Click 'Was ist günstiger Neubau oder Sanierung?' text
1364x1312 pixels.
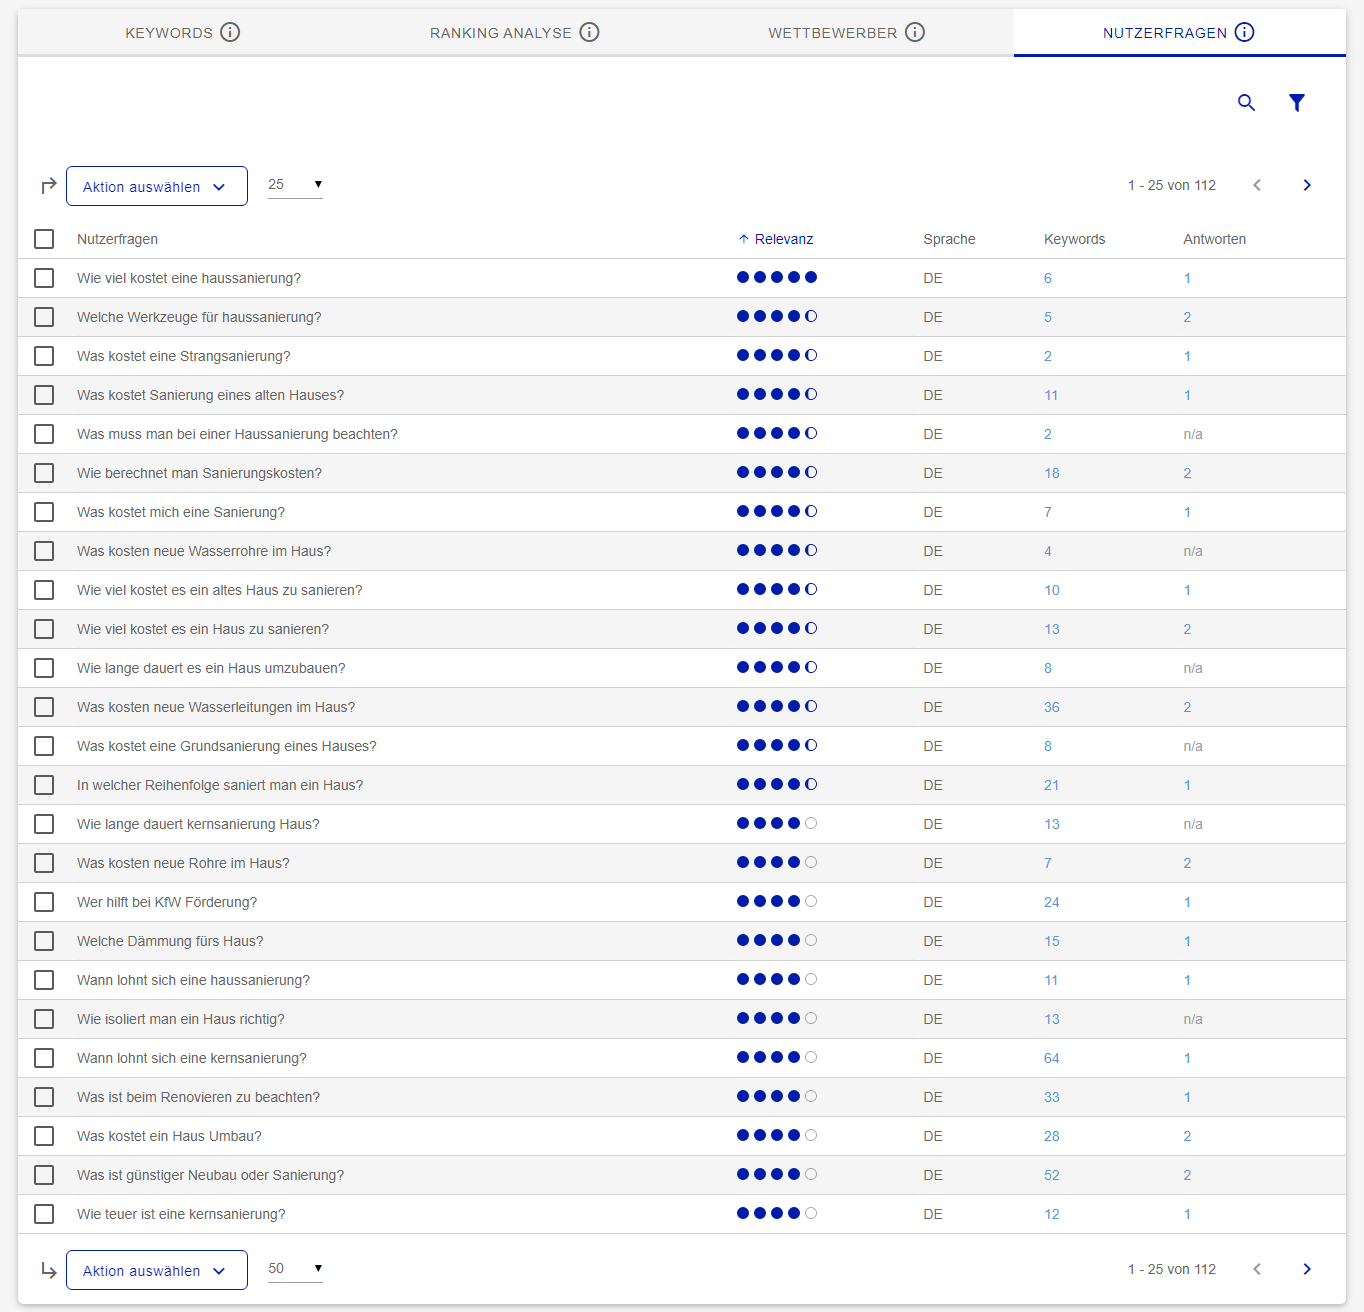(x=210, y=1175)
